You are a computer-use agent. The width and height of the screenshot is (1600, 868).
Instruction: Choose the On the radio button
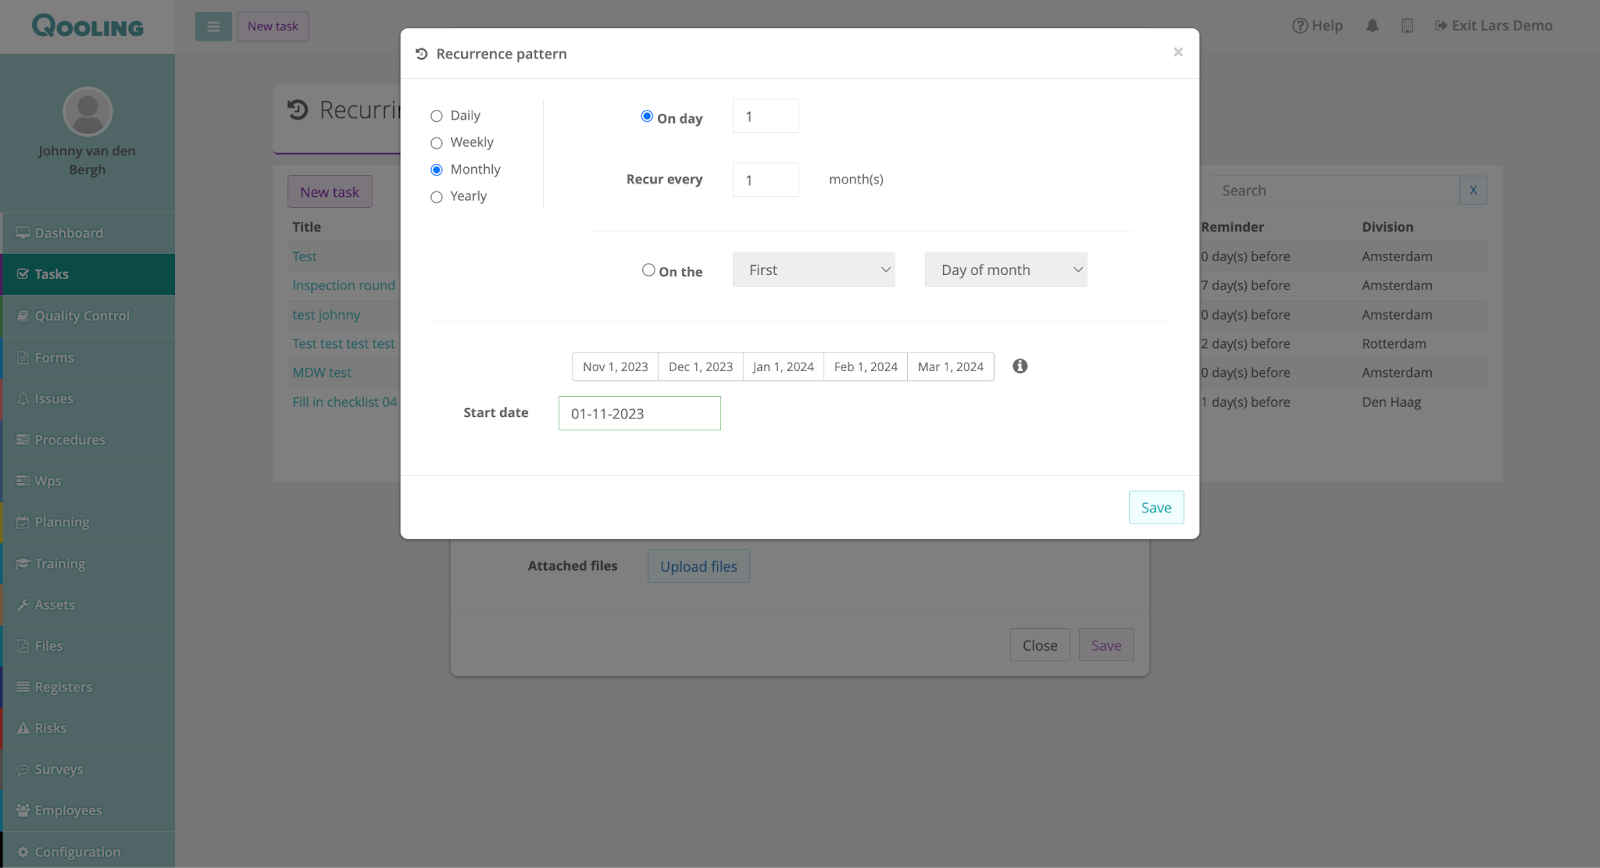[x=648, y=270]
